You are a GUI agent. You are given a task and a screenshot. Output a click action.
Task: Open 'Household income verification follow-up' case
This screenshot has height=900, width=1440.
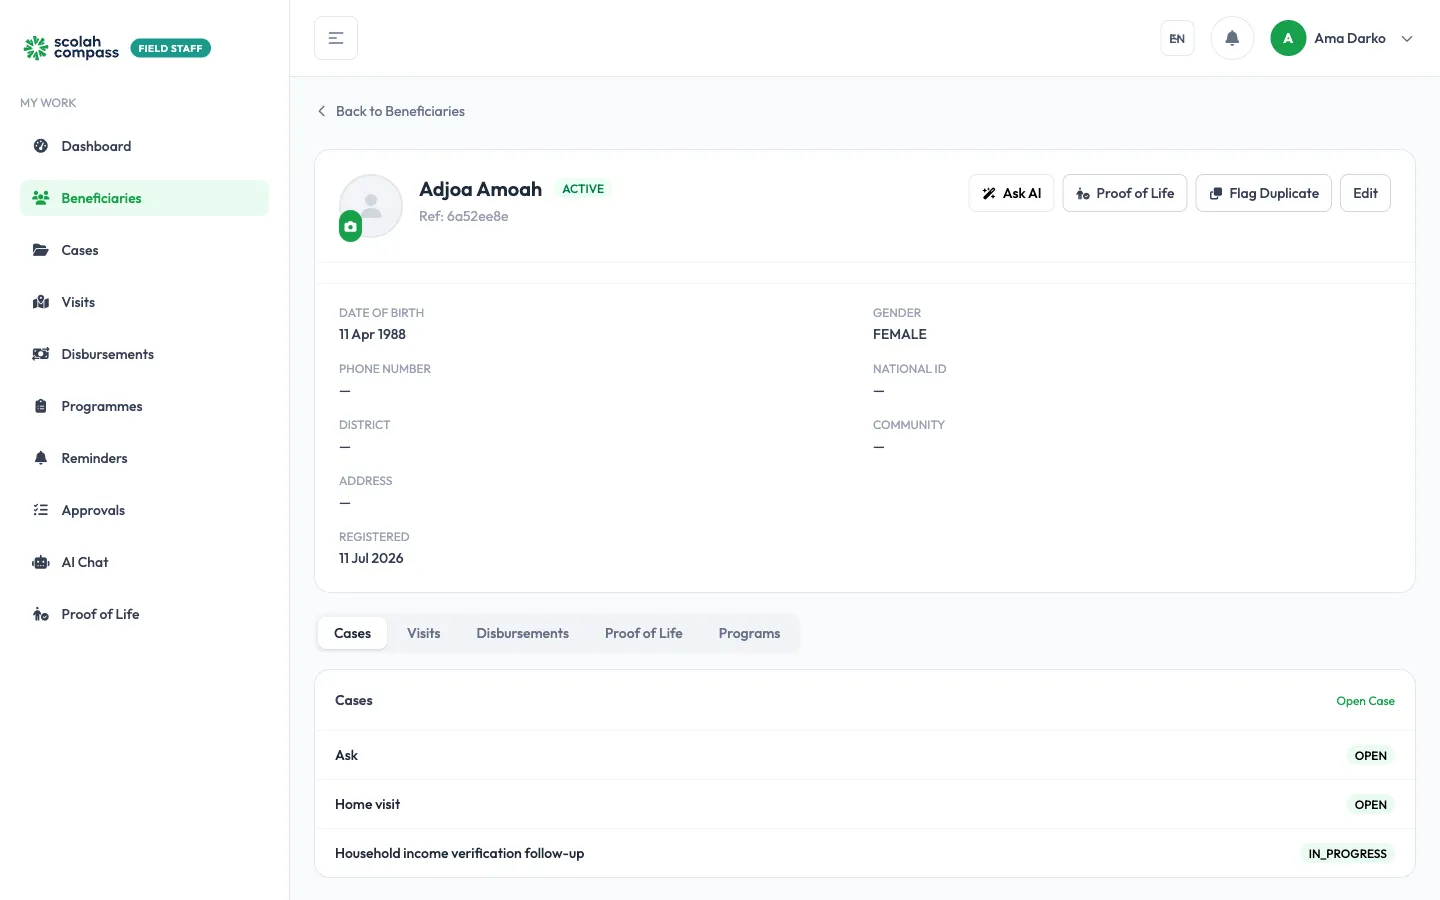tap(865, 853)
